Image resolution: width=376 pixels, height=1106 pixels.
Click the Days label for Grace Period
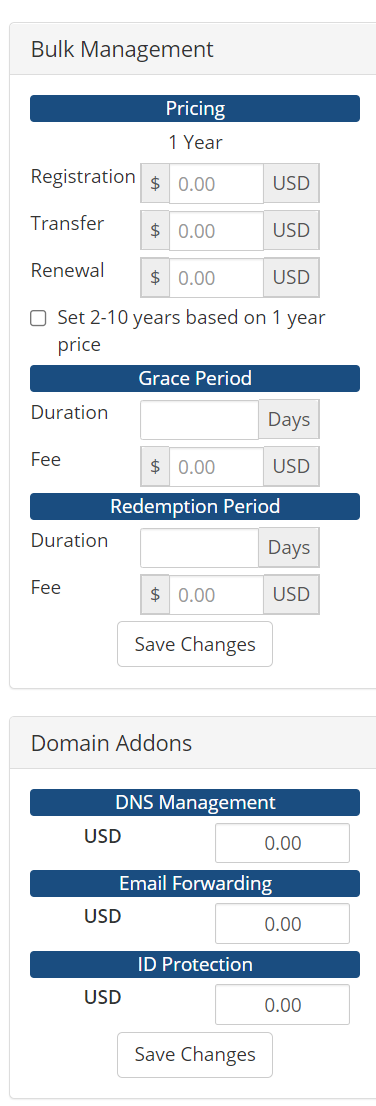click(289, 420)
